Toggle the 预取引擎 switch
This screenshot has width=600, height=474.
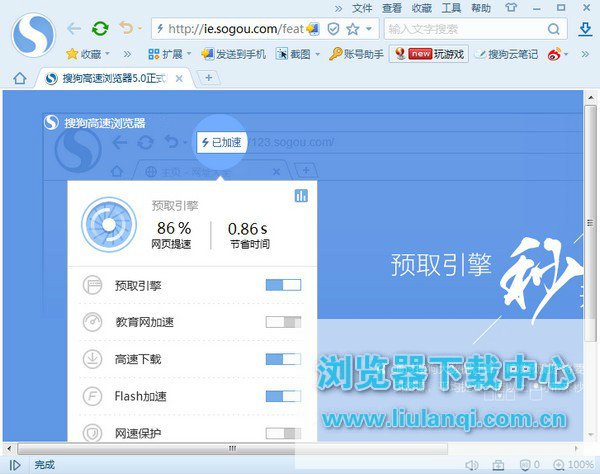[x=283, y=285]
